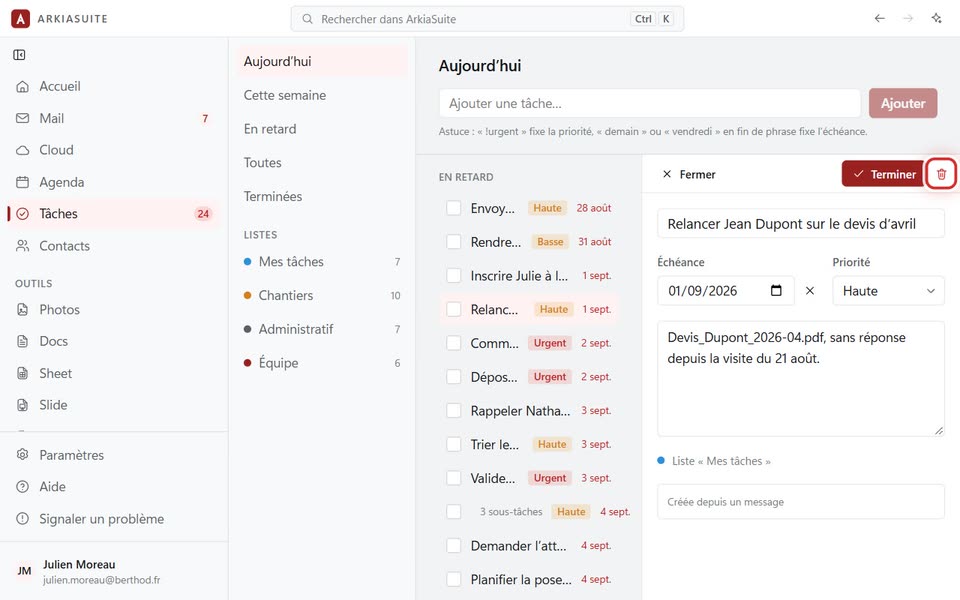Open the Chantiers list with orange dot
The height and width of the screenshot is (600, 960).
321,296
